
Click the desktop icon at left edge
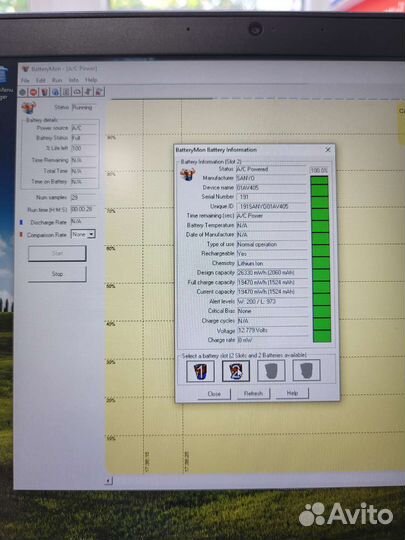(3, 75)
